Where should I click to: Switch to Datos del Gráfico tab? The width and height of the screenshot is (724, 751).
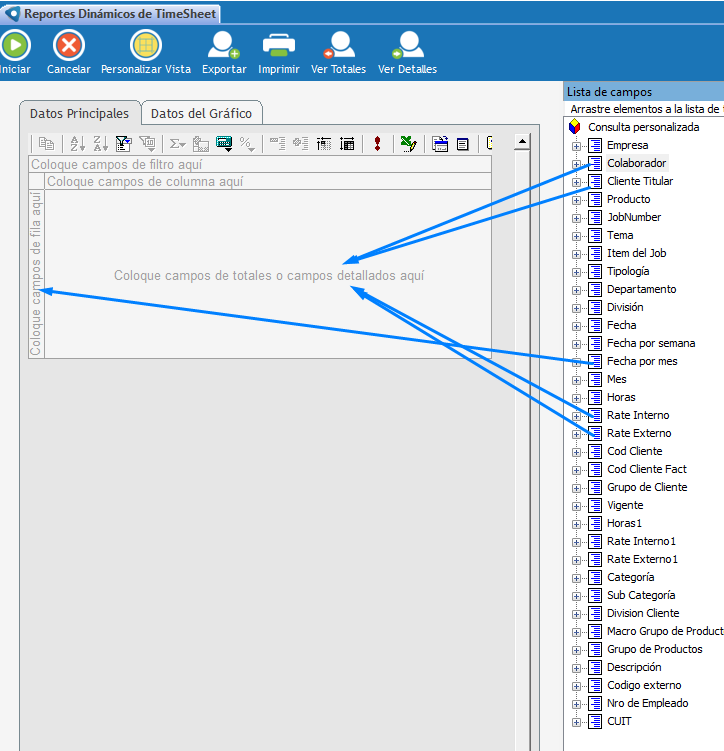tap(202, 113)
